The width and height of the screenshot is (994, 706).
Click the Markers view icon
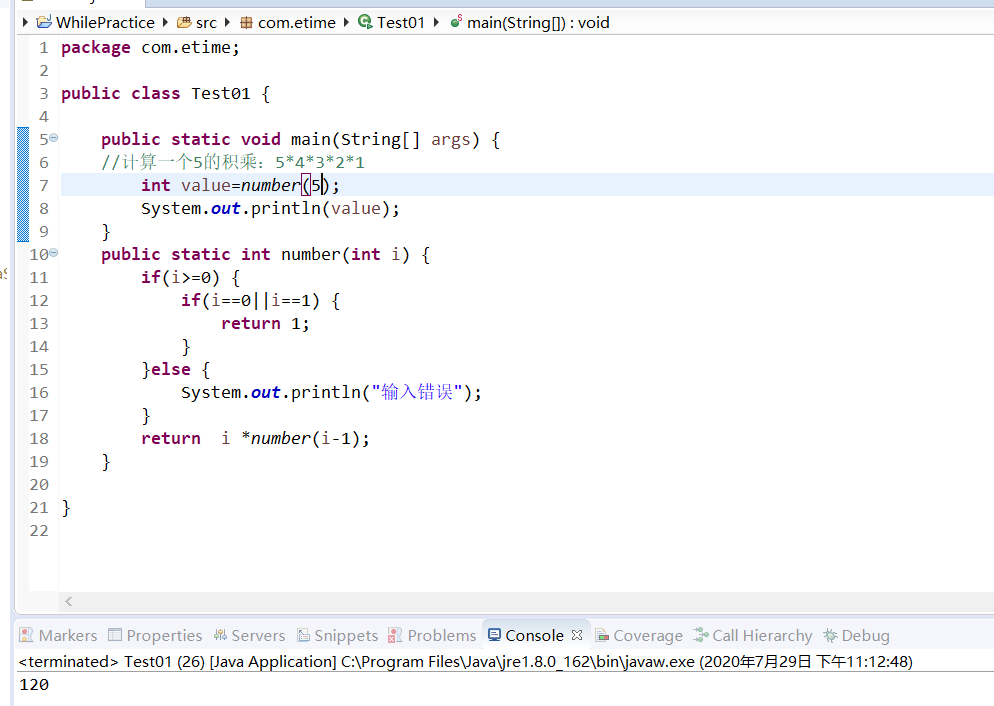coord(26,635)
